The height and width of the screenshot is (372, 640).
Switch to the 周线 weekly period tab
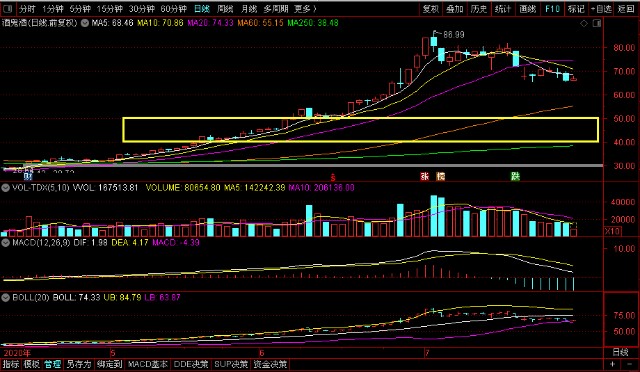pos(225,9)
